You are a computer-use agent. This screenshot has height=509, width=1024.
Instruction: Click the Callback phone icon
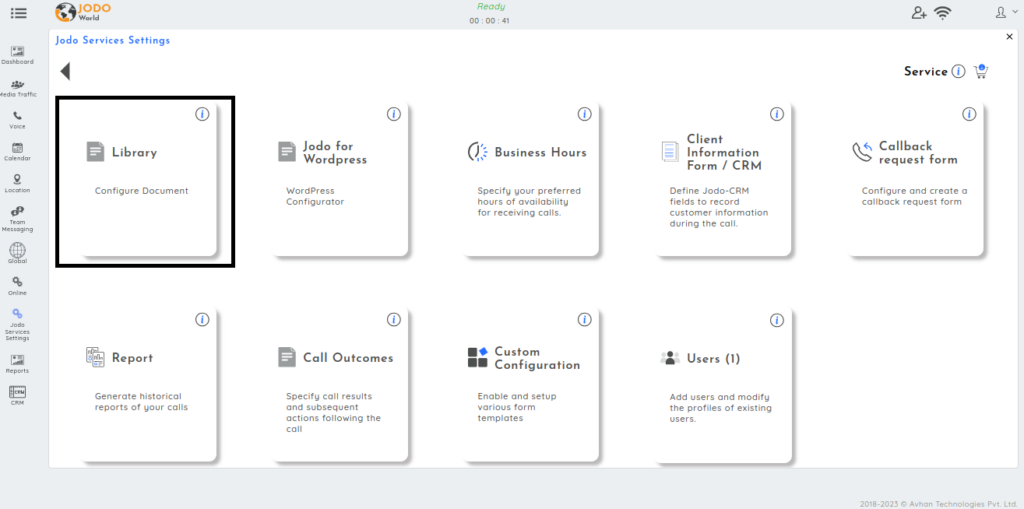click(863, 152)
